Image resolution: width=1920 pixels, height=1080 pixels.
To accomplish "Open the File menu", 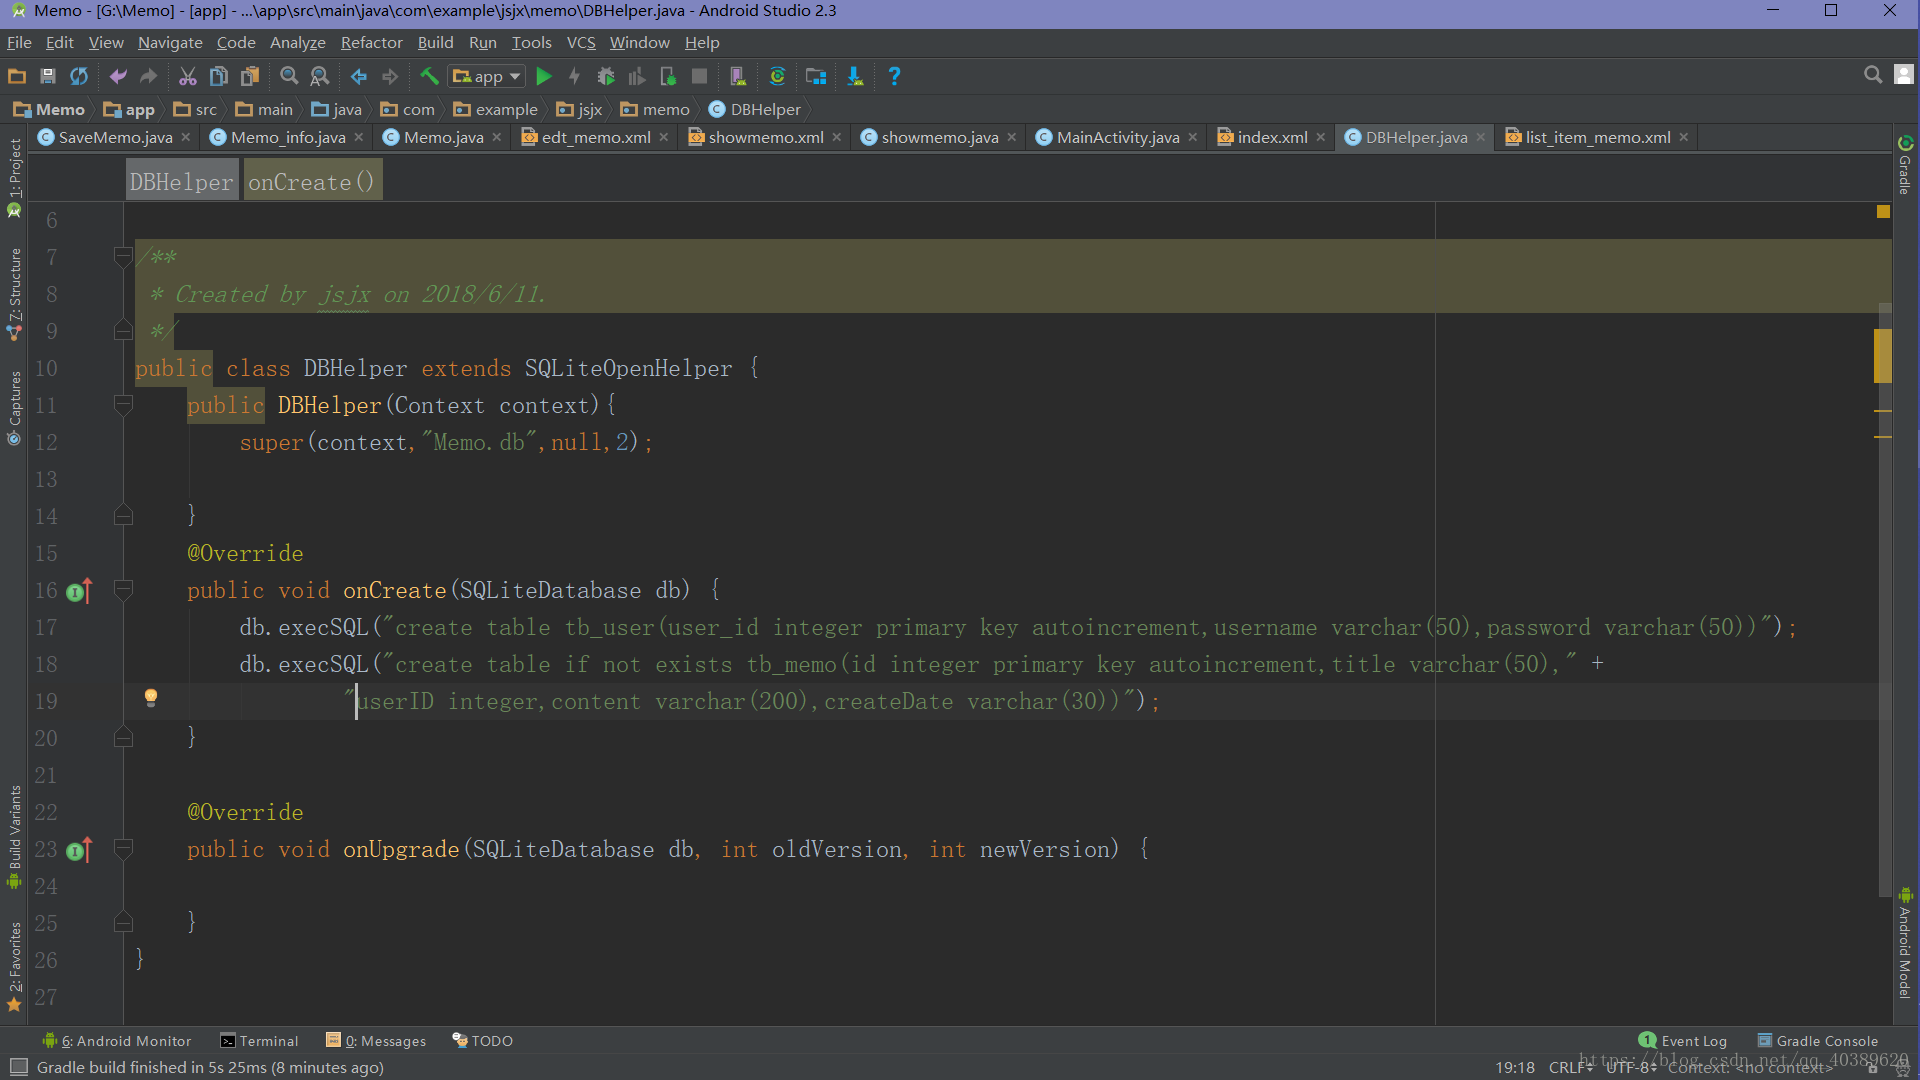I will point(19,42).
